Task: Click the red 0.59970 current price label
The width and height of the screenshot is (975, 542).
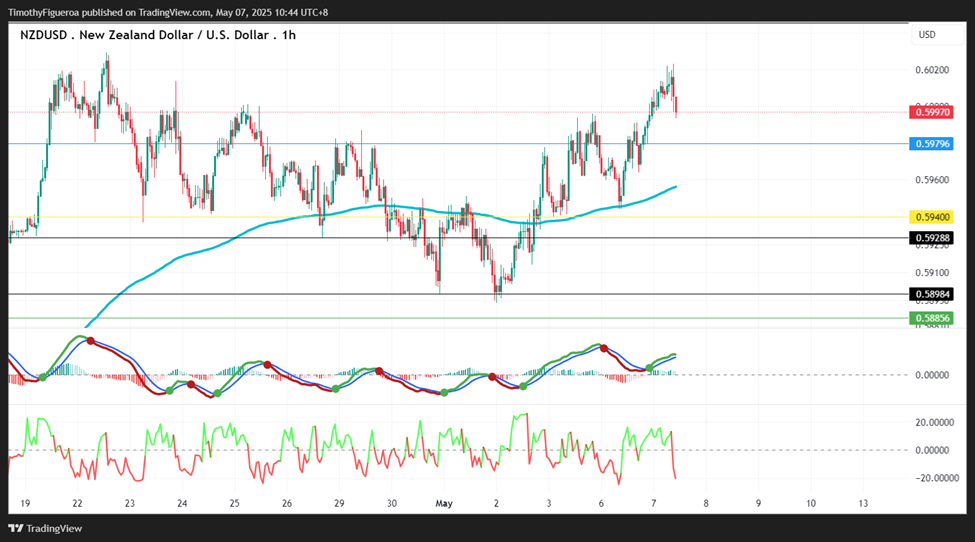Action: [x=931, y=113]
